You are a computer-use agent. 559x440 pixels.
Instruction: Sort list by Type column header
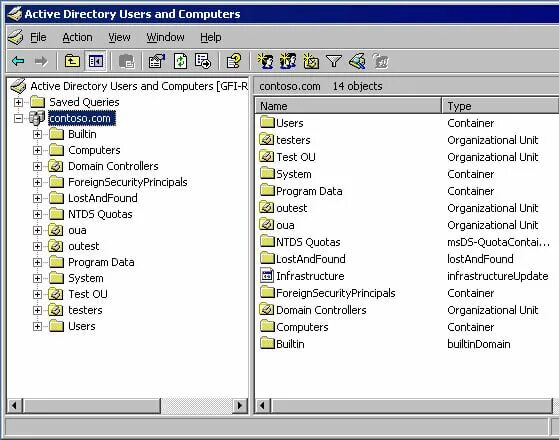click(500, 106)
